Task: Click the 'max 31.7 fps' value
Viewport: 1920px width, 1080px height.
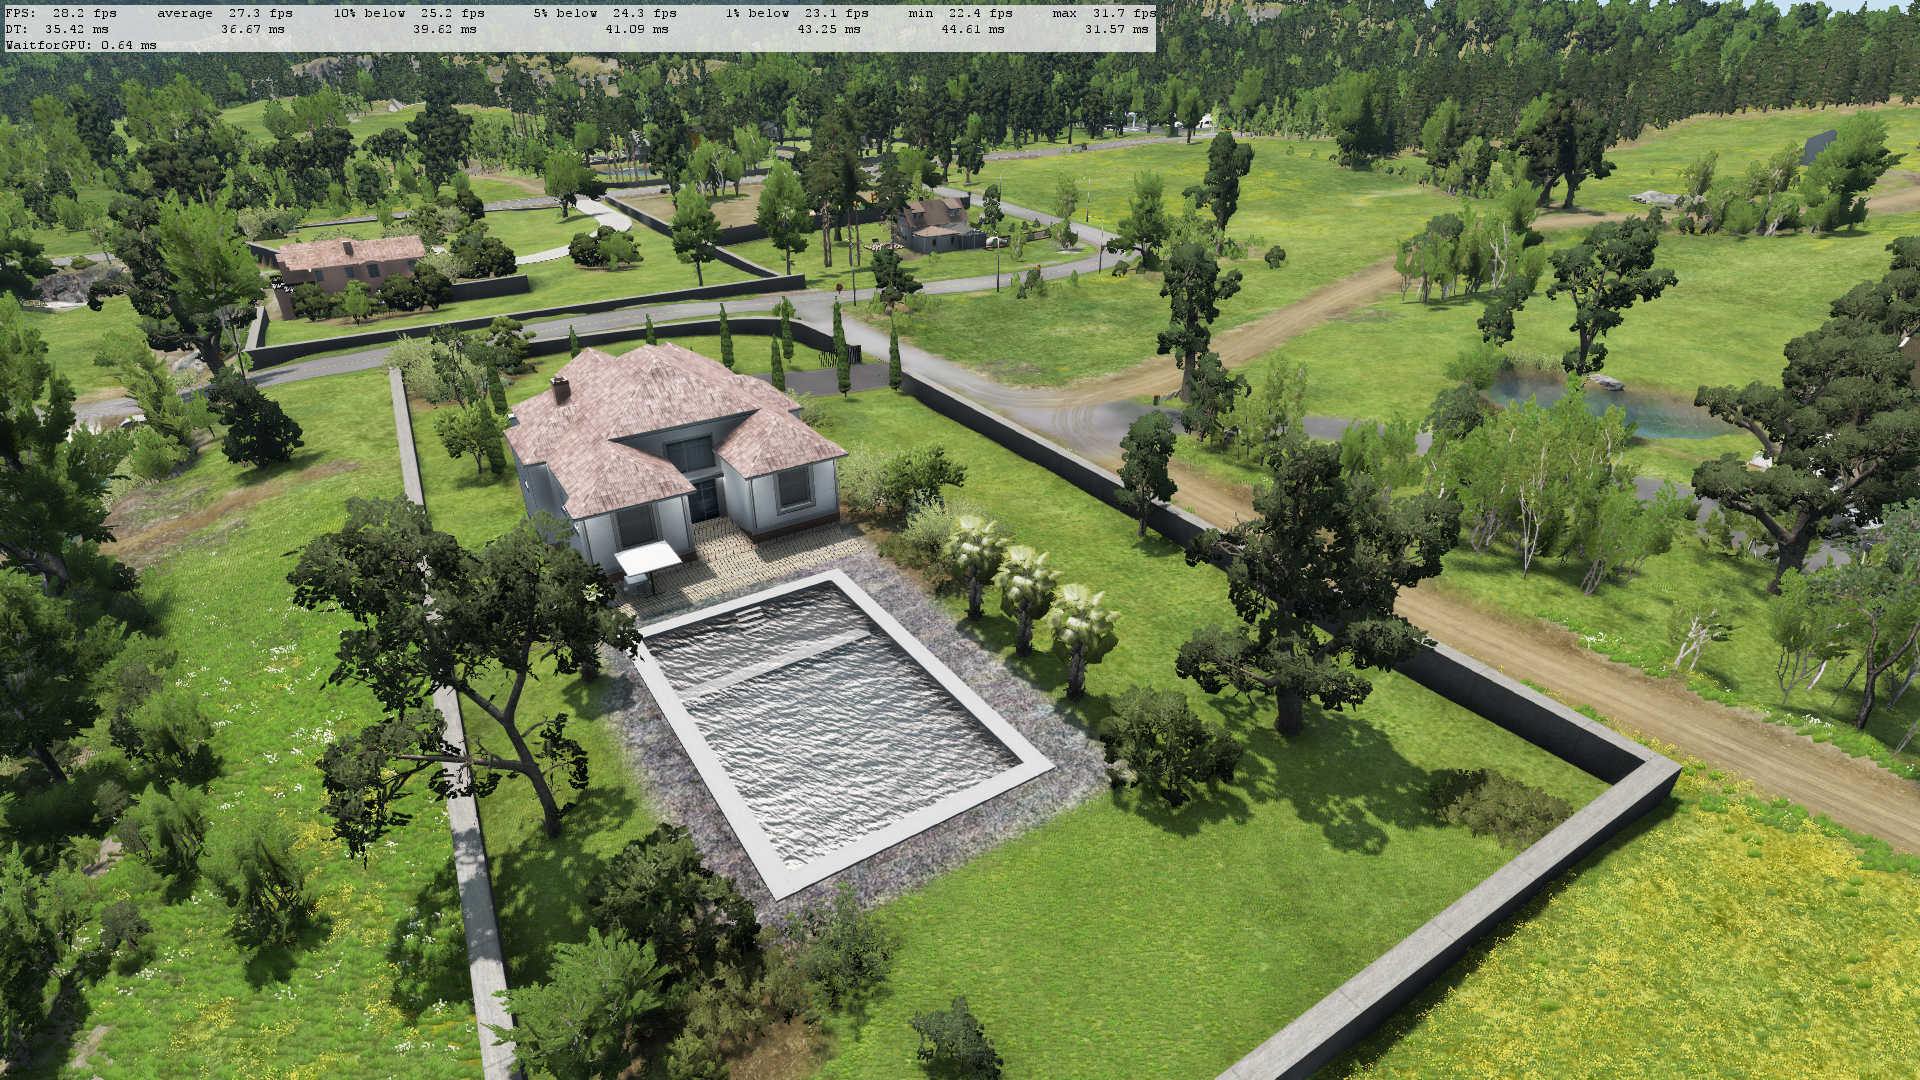Action: click(x=1105, y=13)
